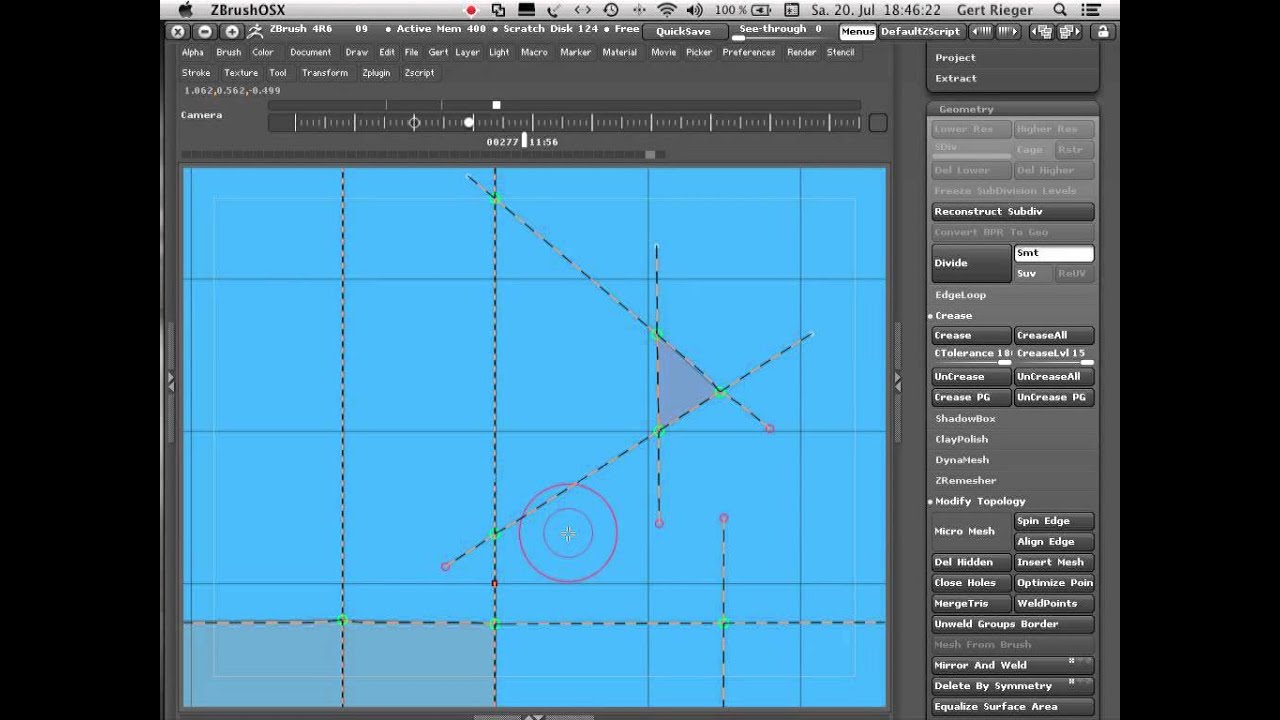This screenshot has width=1280, height=720.
Task: Click the See-through slider
Action: tap(781, 32)
